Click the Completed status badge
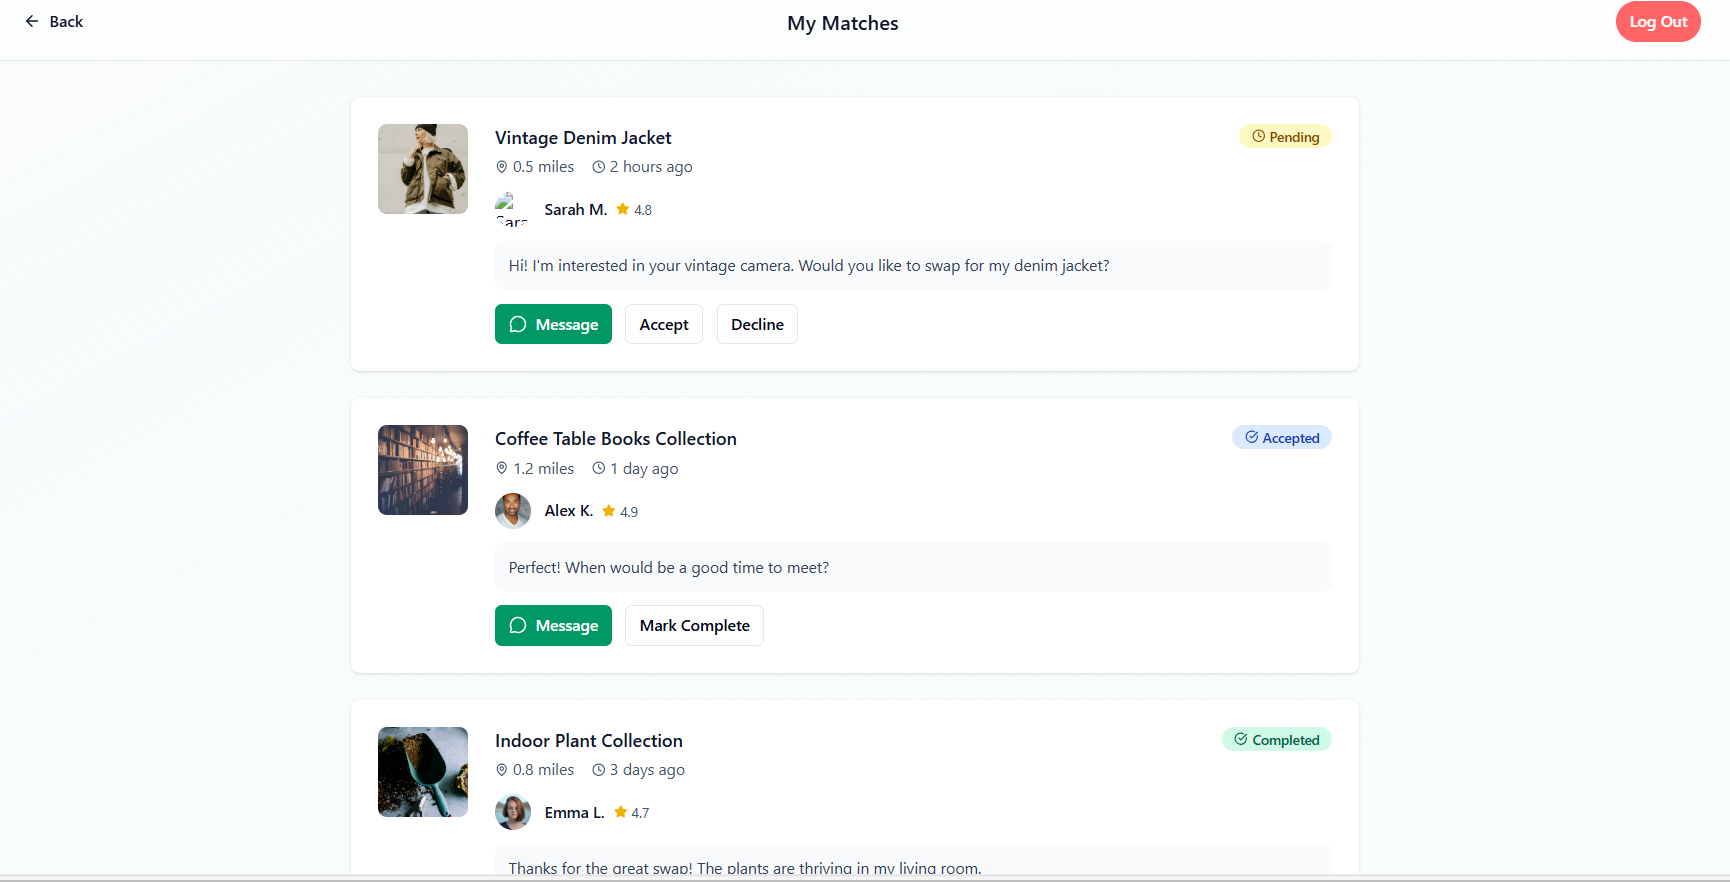 pos(1277,740)
